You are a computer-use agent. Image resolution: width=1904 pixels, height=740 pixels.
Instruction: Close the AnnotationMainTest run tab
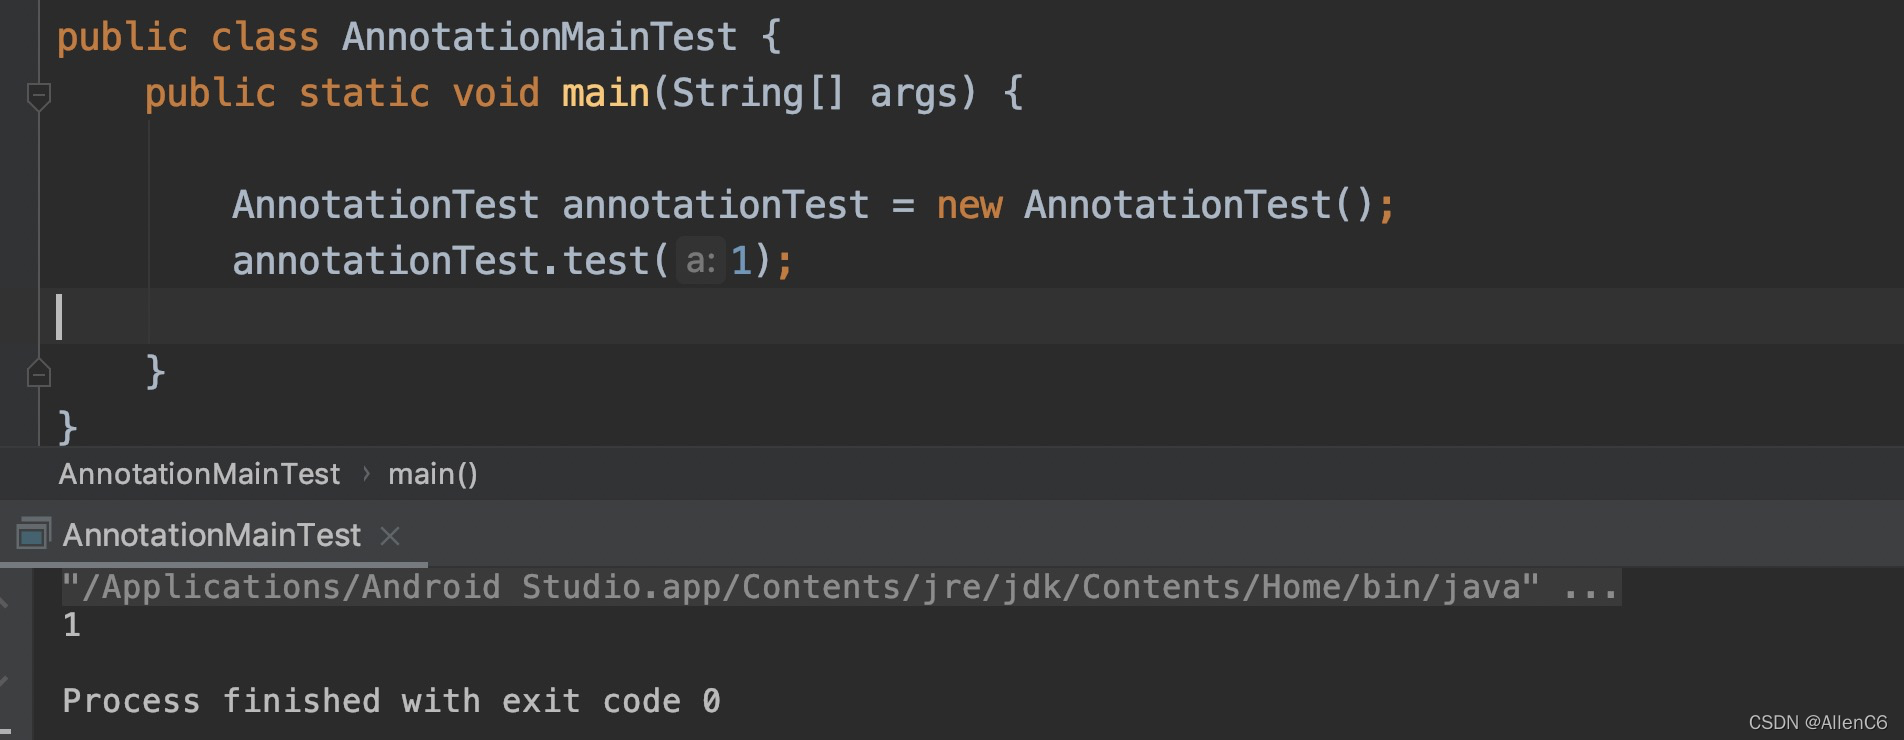390,536
